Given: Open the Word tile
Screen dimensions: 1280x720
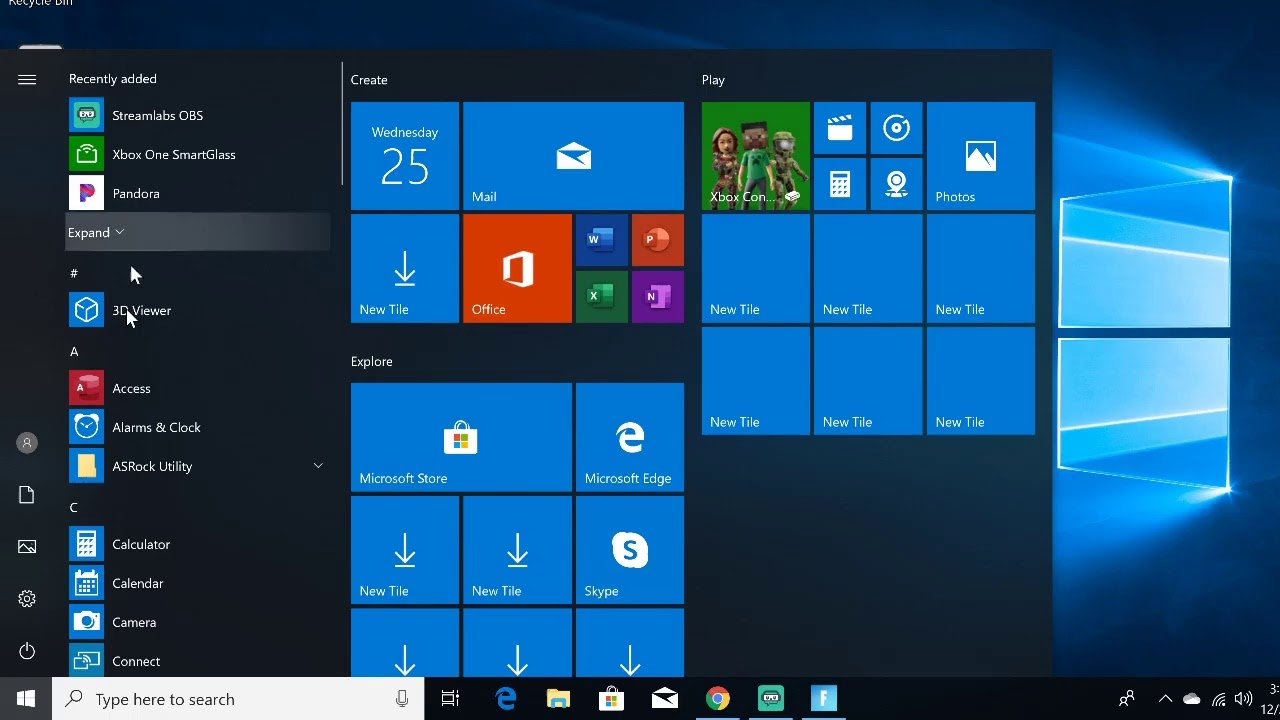Looking at the screenshot, I should 601,240.
